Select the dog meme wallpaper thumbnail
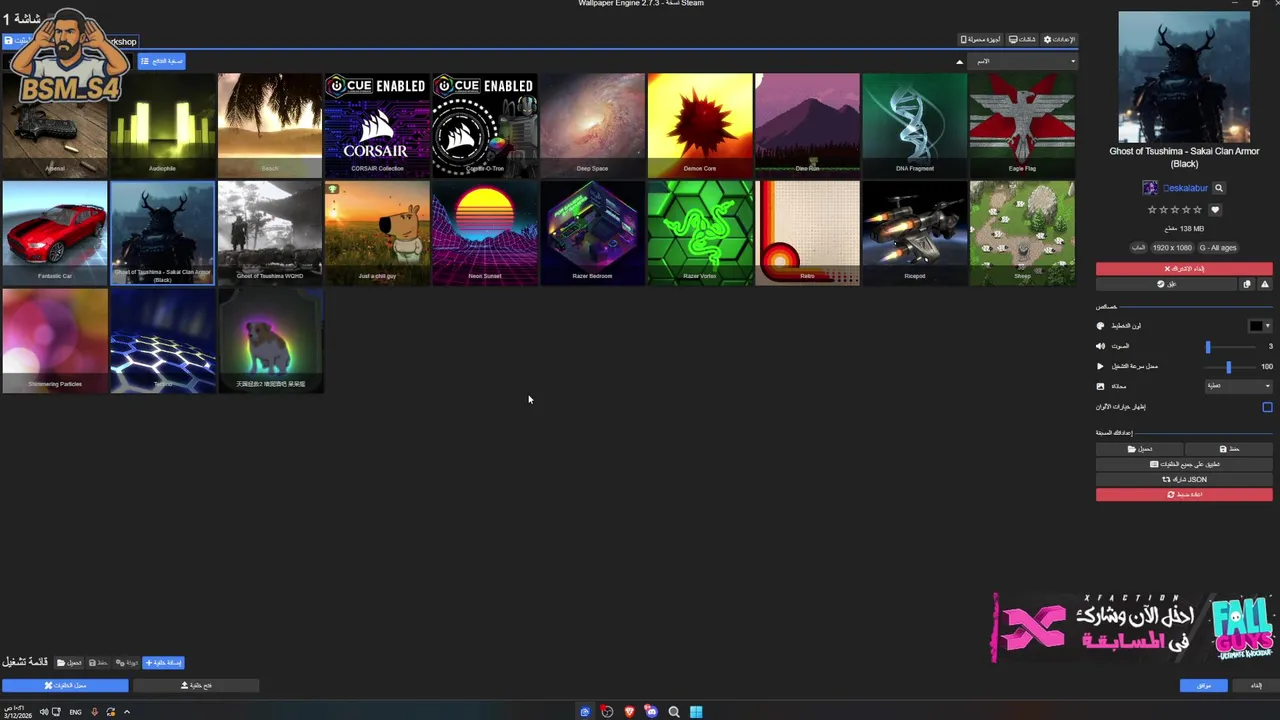 [x=270, y=341]
